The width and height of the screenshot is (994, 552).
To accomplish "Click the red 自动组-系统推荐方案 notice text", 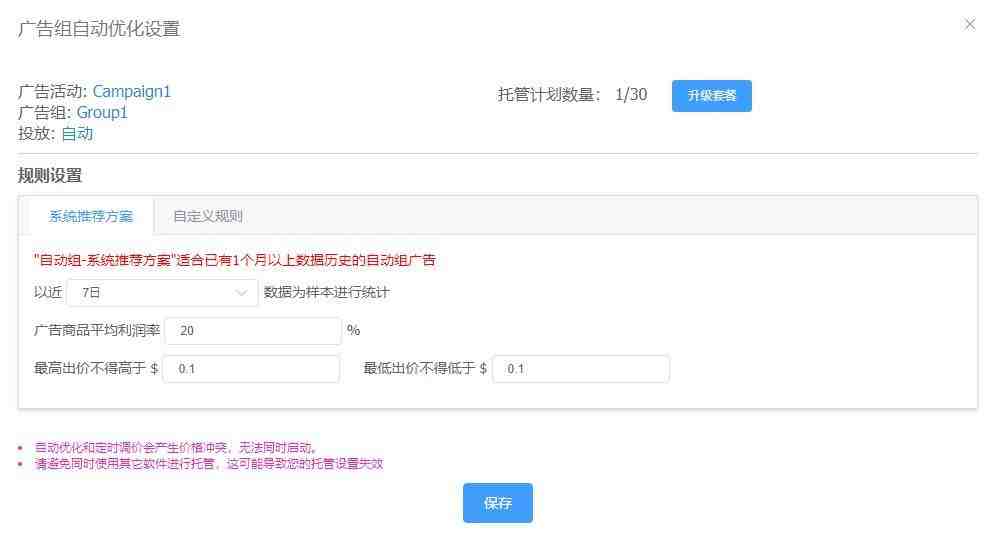I will coord(235,261).
